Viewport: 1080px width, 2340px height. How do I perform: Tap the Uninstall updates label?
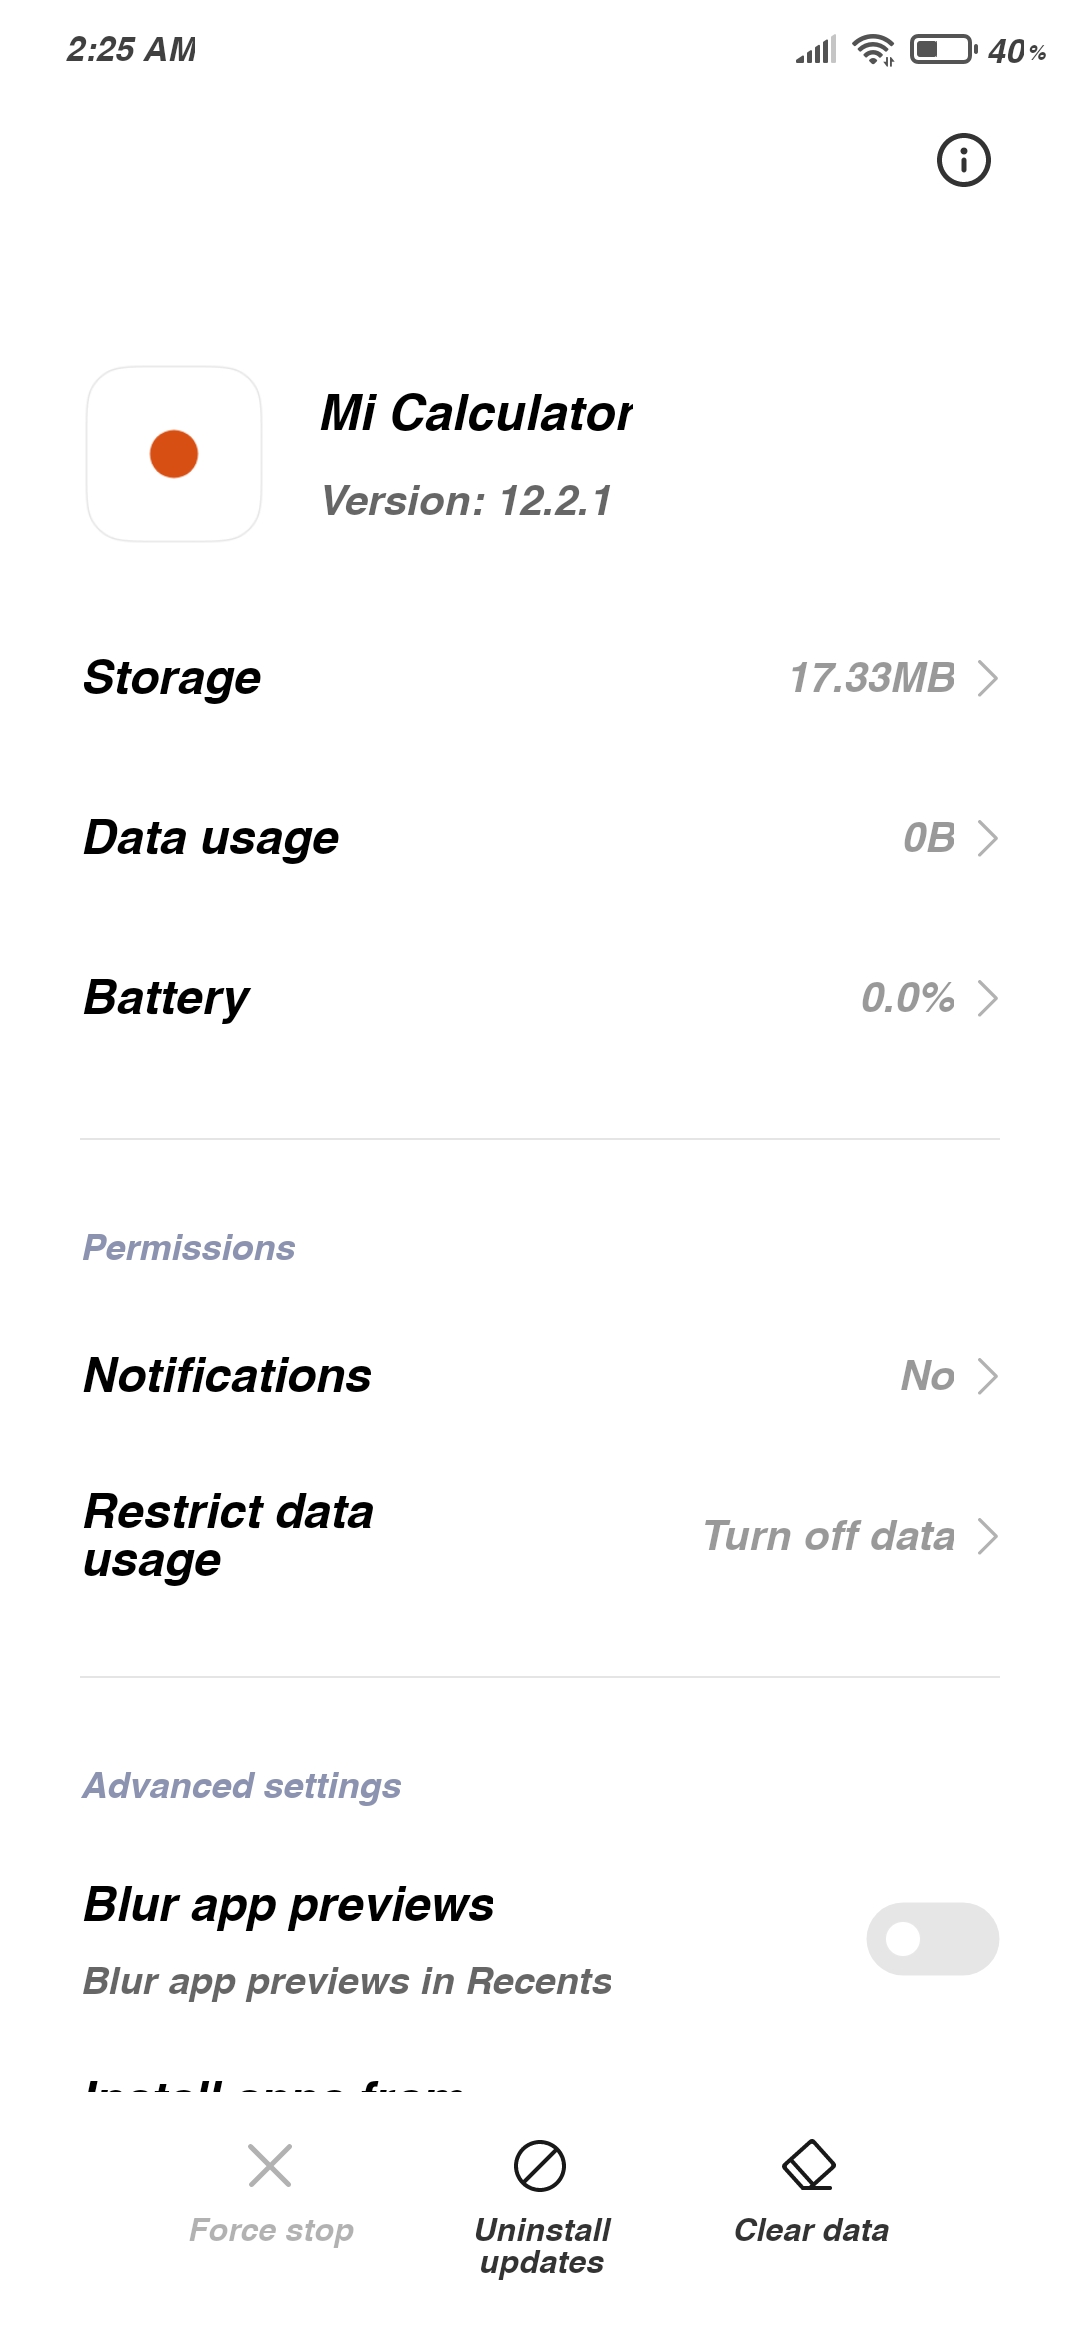click(x=542, y=2246)
